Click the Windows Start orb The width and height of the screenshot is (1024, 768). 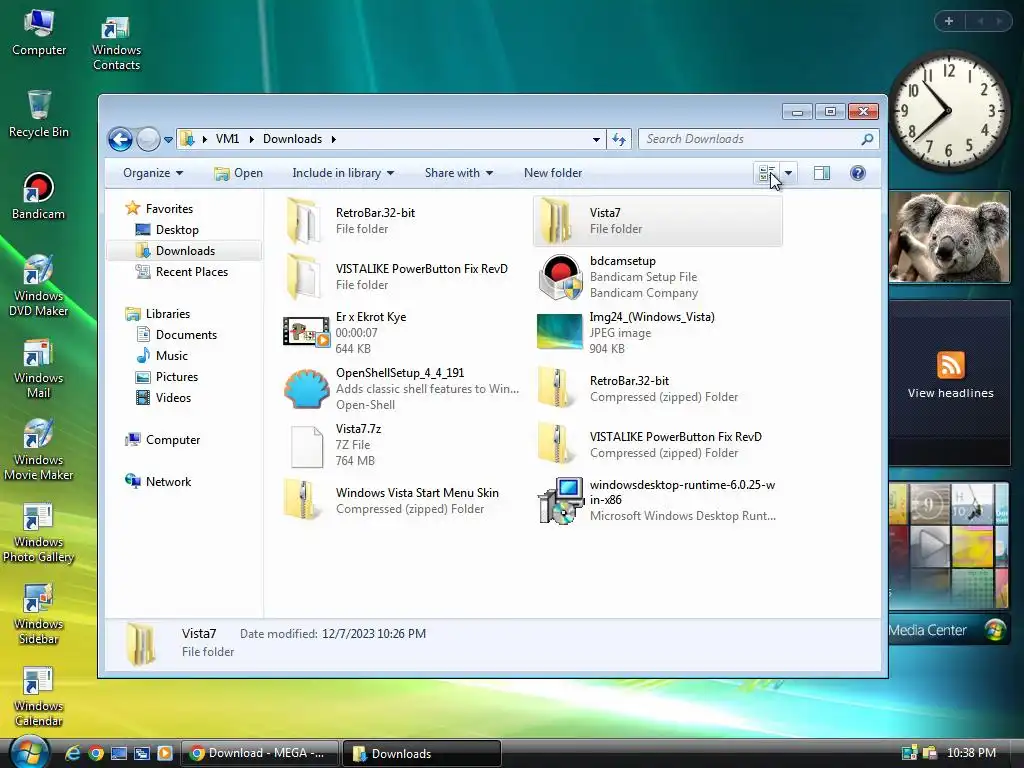tap(29, 752)
